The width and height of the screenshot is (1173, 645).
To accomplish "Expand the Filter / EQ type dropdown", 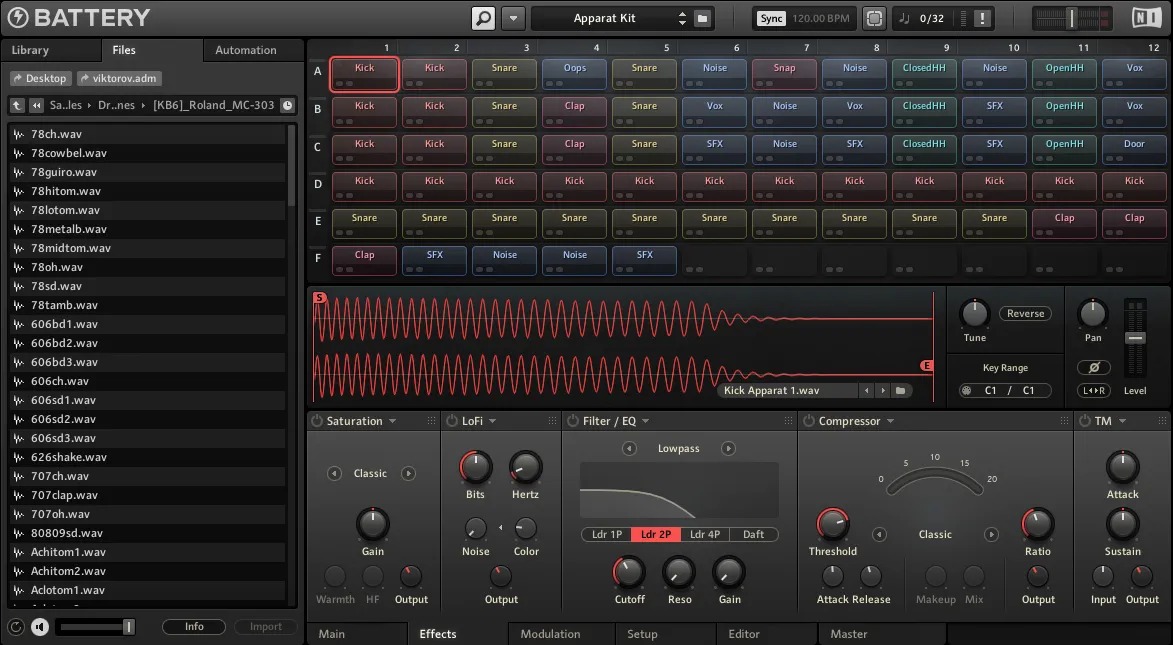I will click(645, 421).
